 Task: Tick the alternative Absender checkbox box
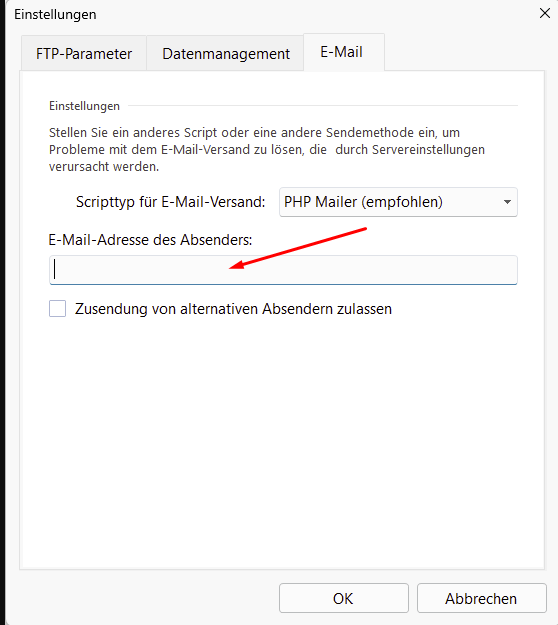[x=57, y=309]
